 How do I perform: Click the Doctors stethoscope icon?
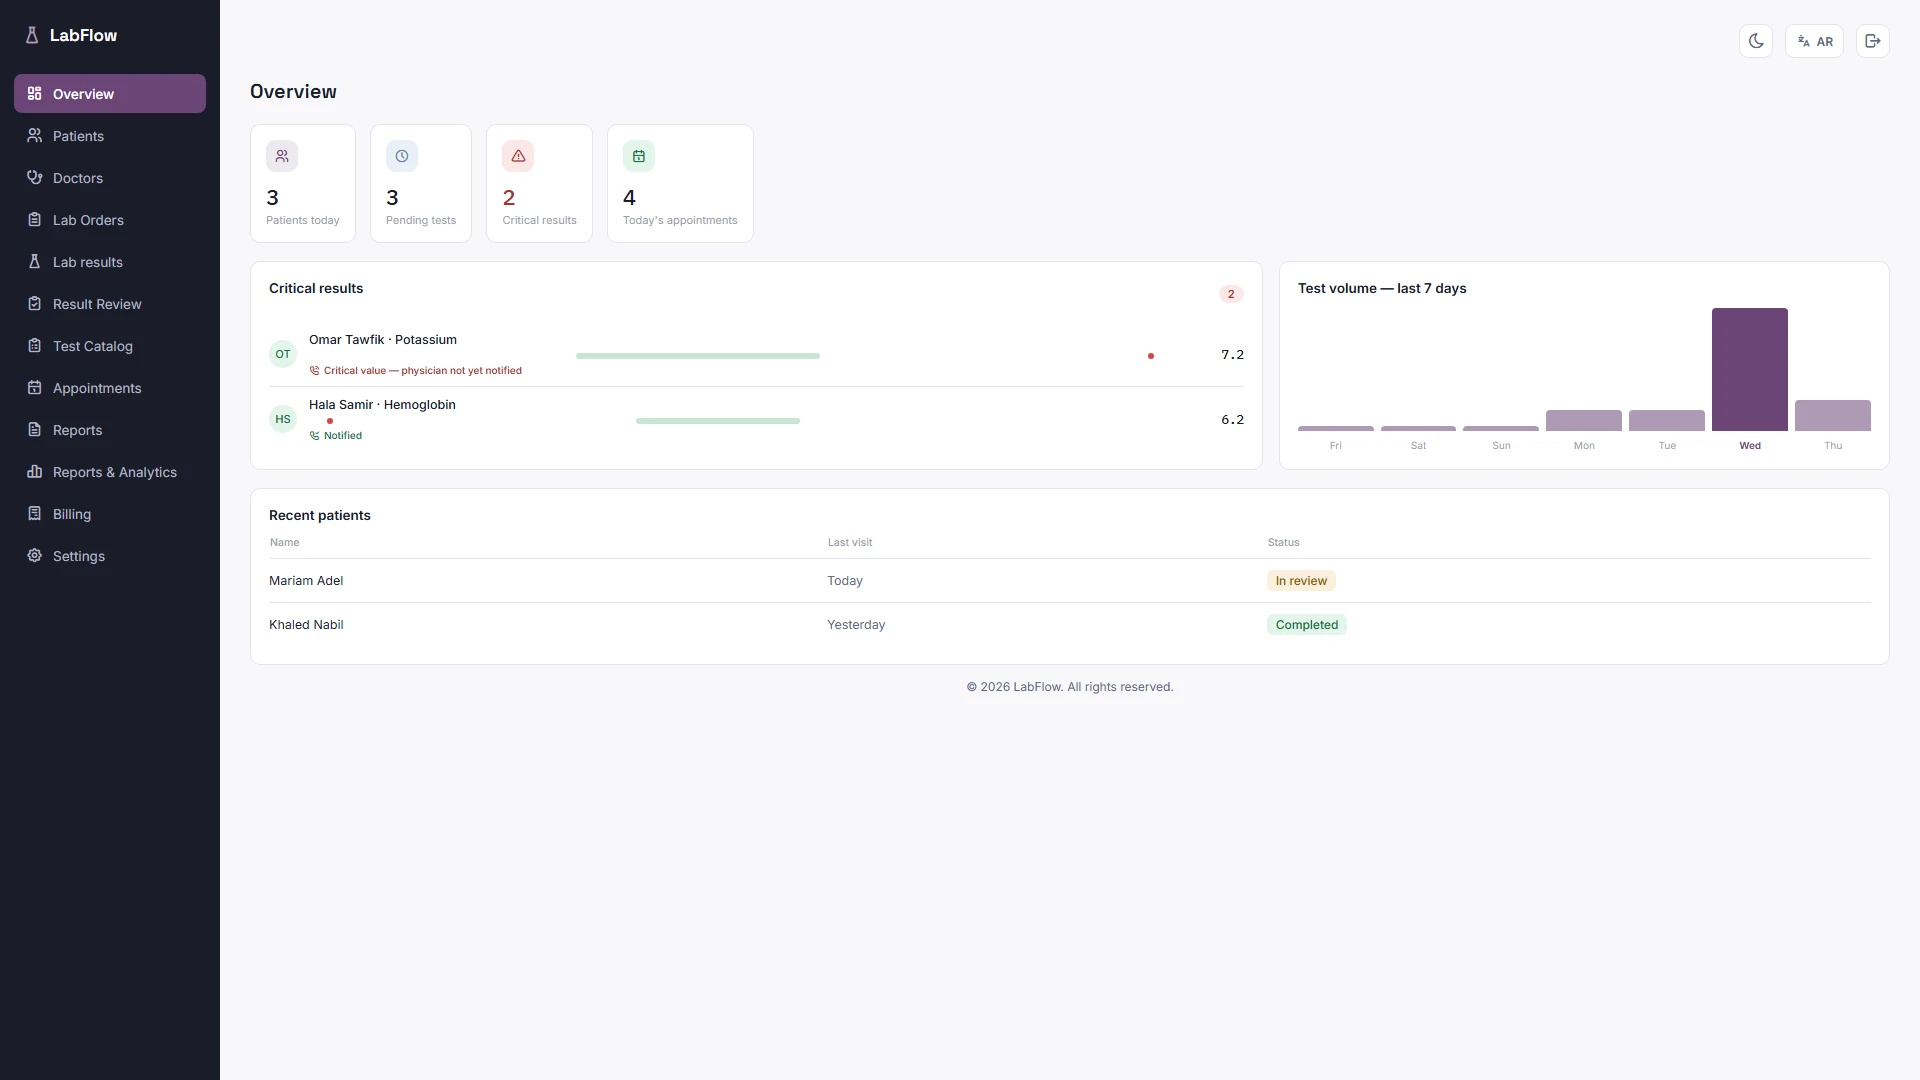pos(35,177)
